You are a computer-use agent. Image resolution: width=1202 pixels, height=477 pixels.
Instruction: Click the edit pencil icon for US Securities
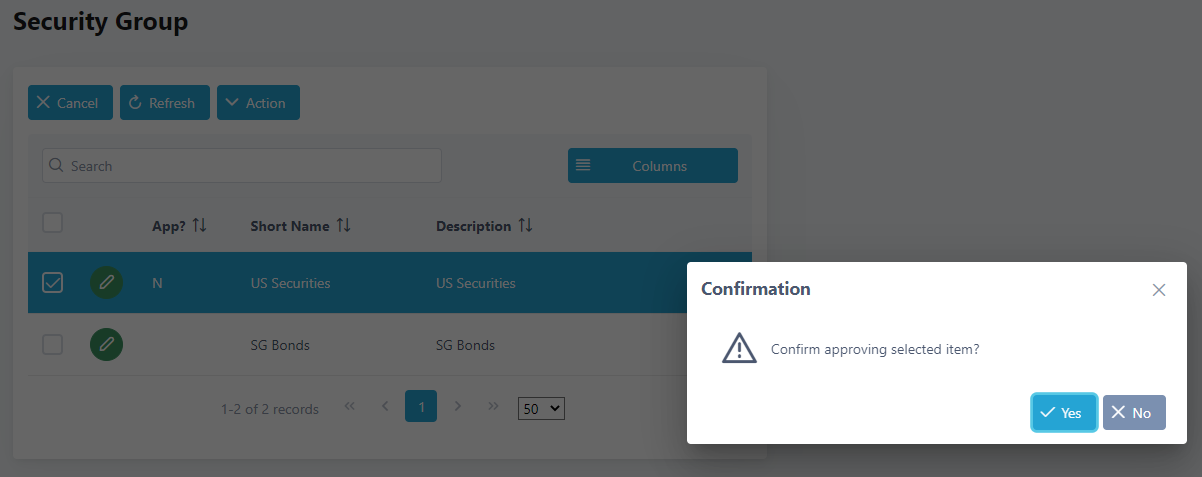[x=106, y=283]
